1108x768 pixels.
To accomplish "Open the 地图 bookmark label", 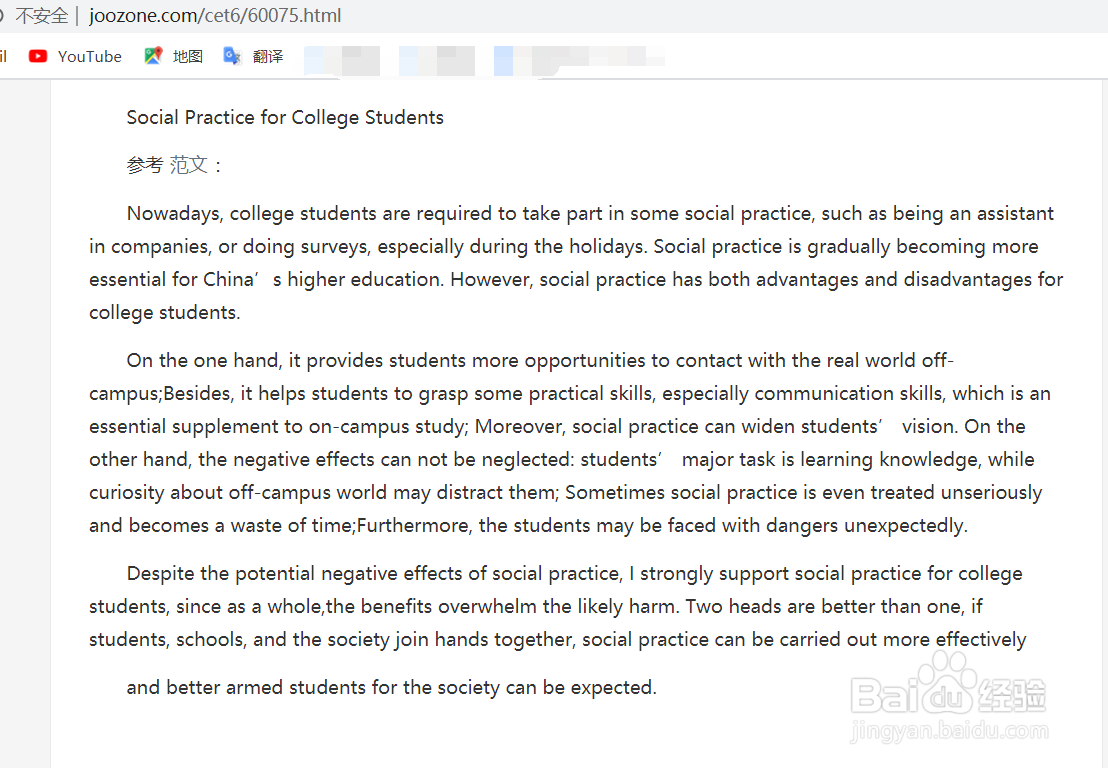I will pyautogui.click(x=188, y=57).
